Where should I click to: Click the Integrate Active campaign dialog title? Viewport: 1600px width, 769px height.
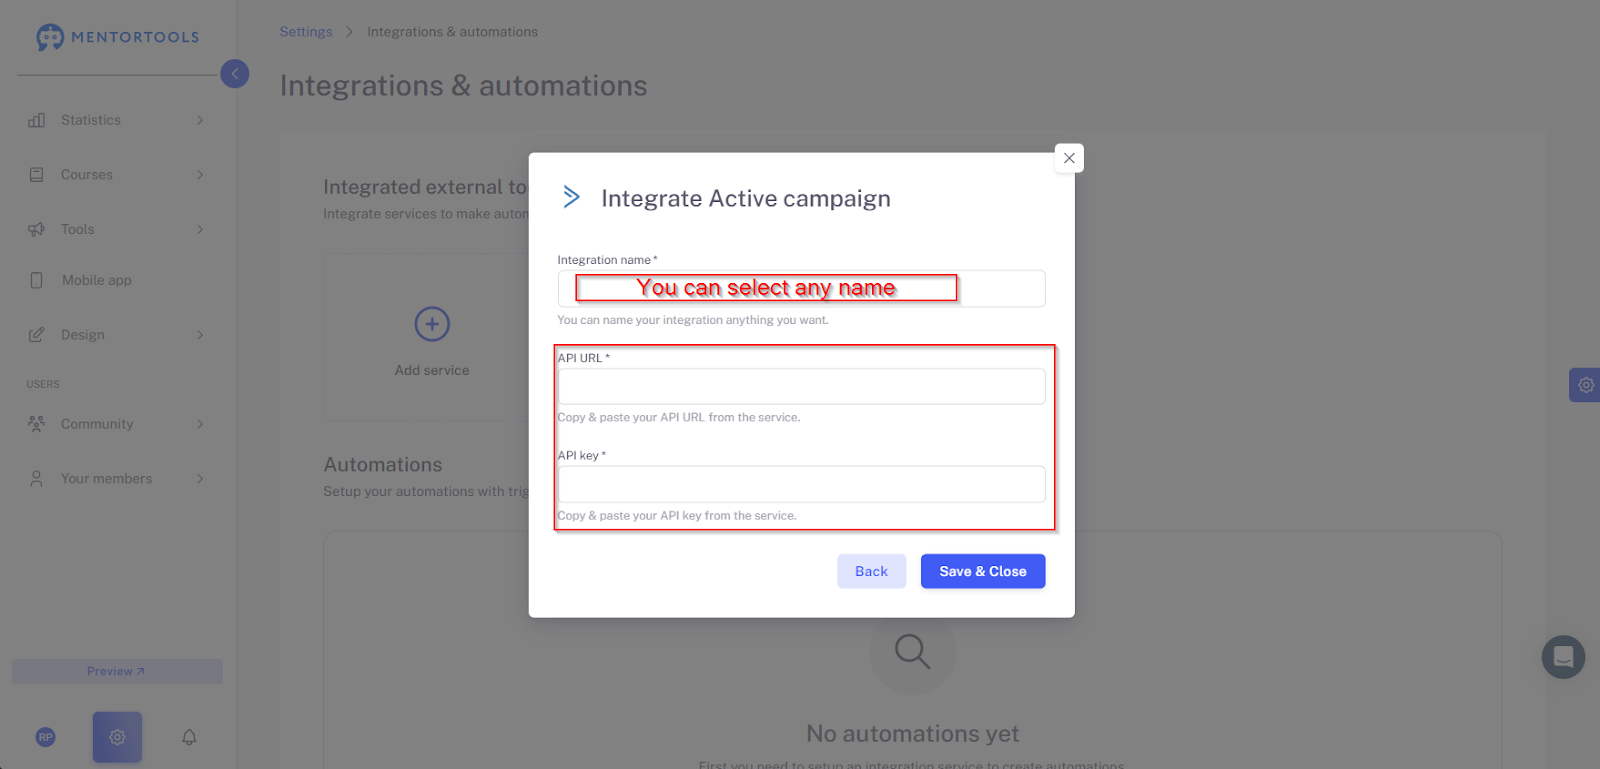click(x=746, y=198)
